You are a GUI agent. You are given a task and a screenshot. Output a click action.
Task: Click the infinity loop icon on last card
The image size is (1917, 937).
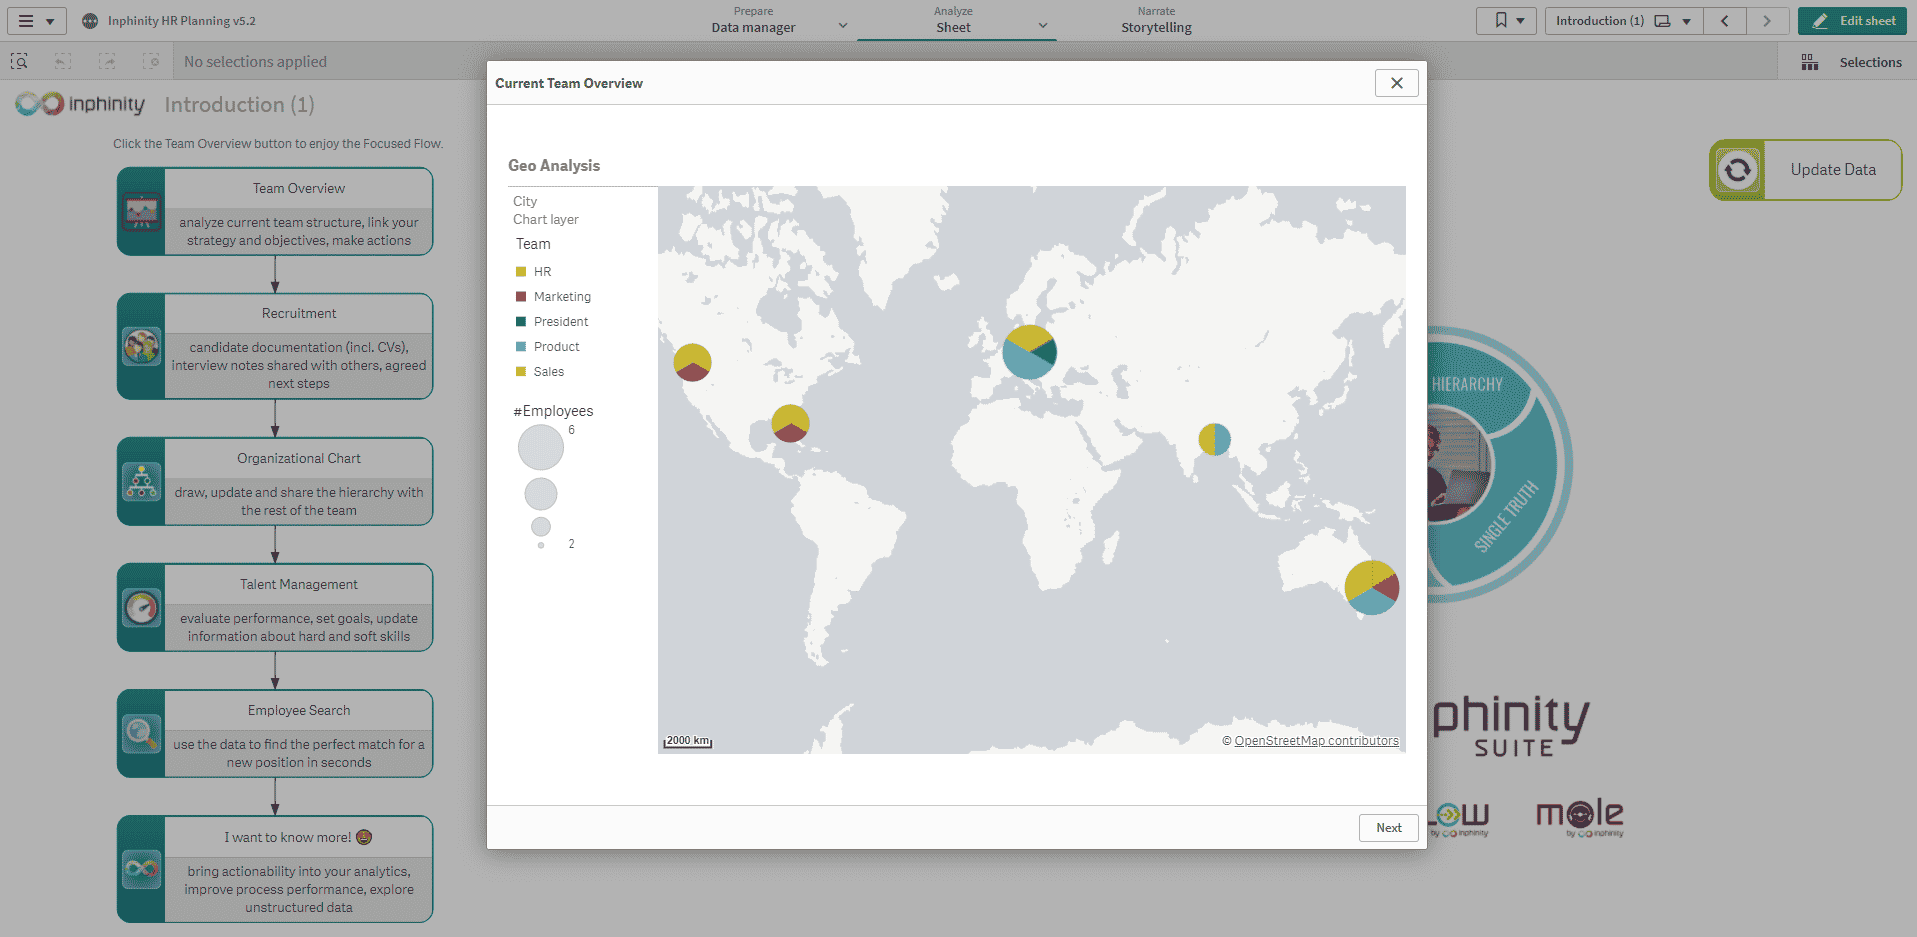(x=141, y=869)
